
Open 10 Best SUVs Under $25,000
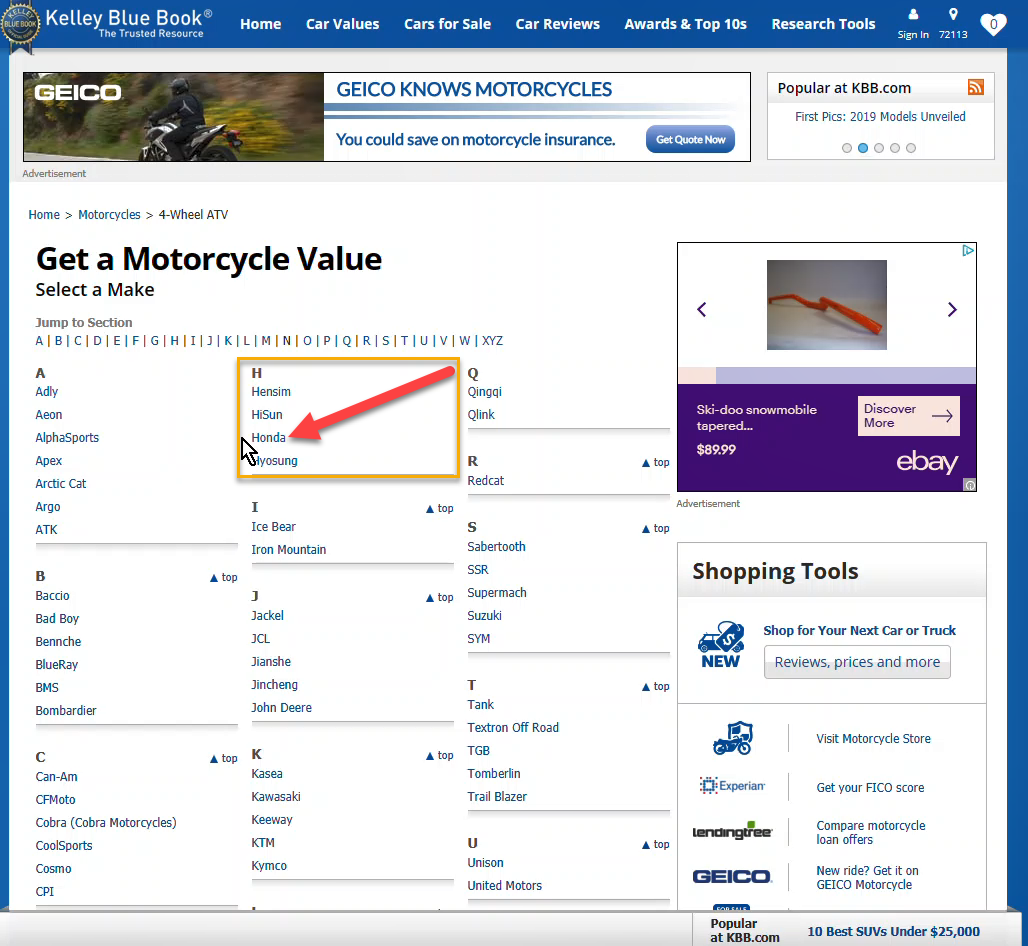tap(893, 932)
